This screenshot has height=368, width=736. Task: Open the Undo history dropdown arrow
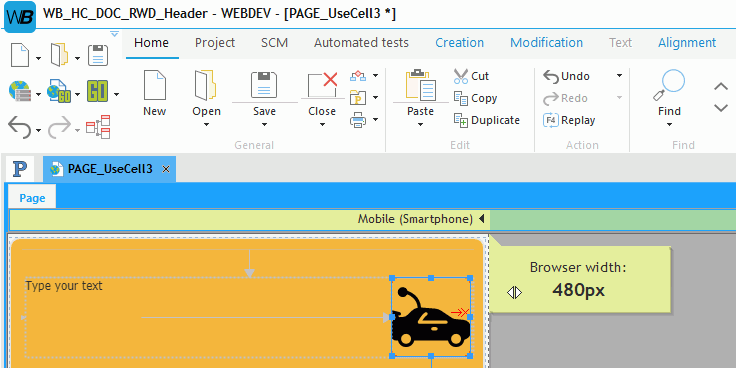[619, 76]
